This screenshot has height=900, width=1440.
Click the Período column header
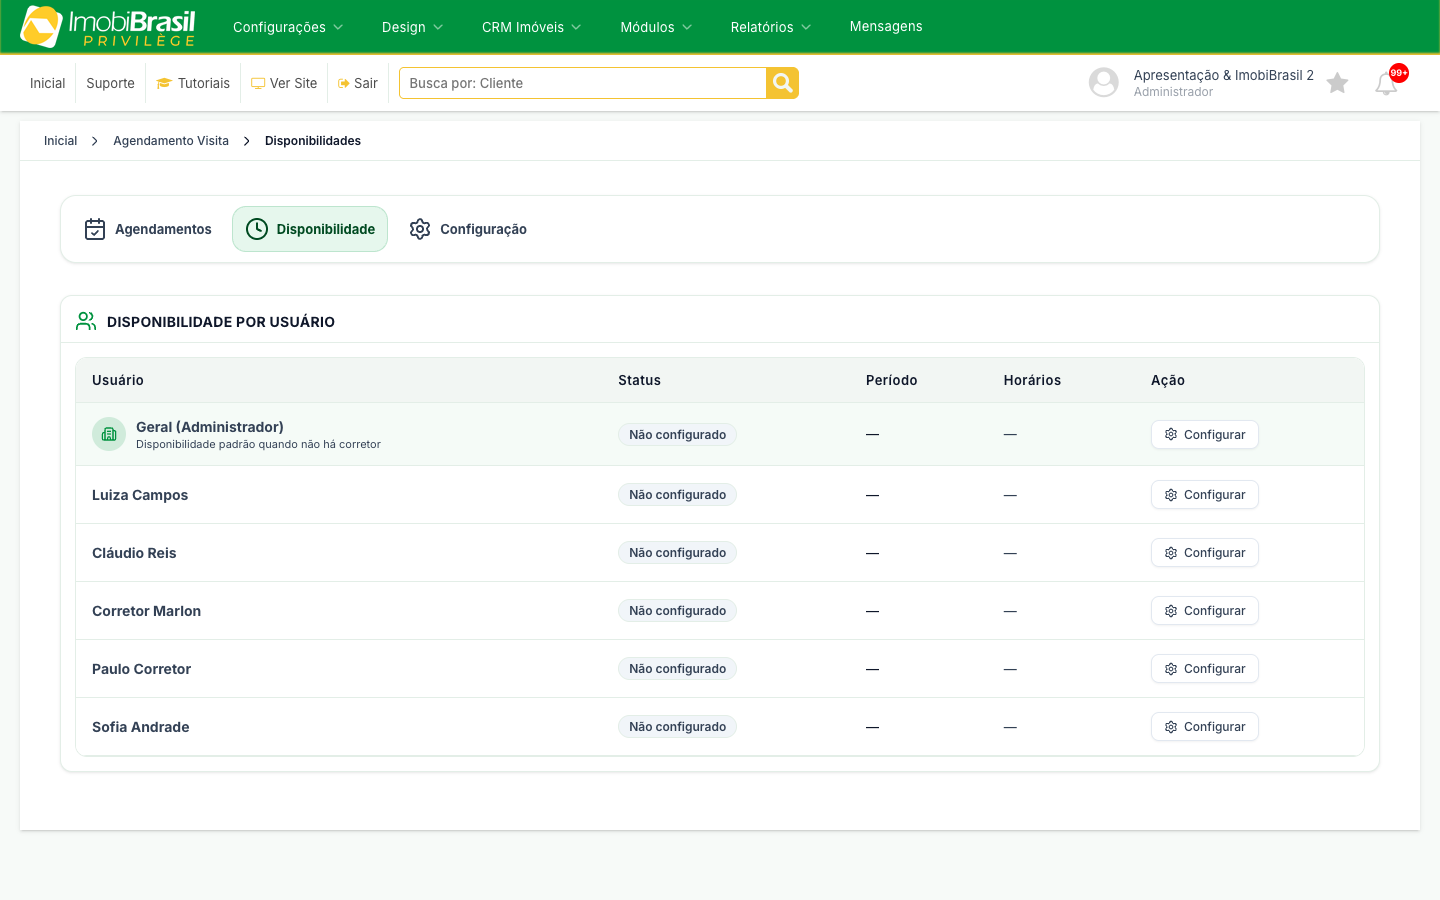pos(891,380)
